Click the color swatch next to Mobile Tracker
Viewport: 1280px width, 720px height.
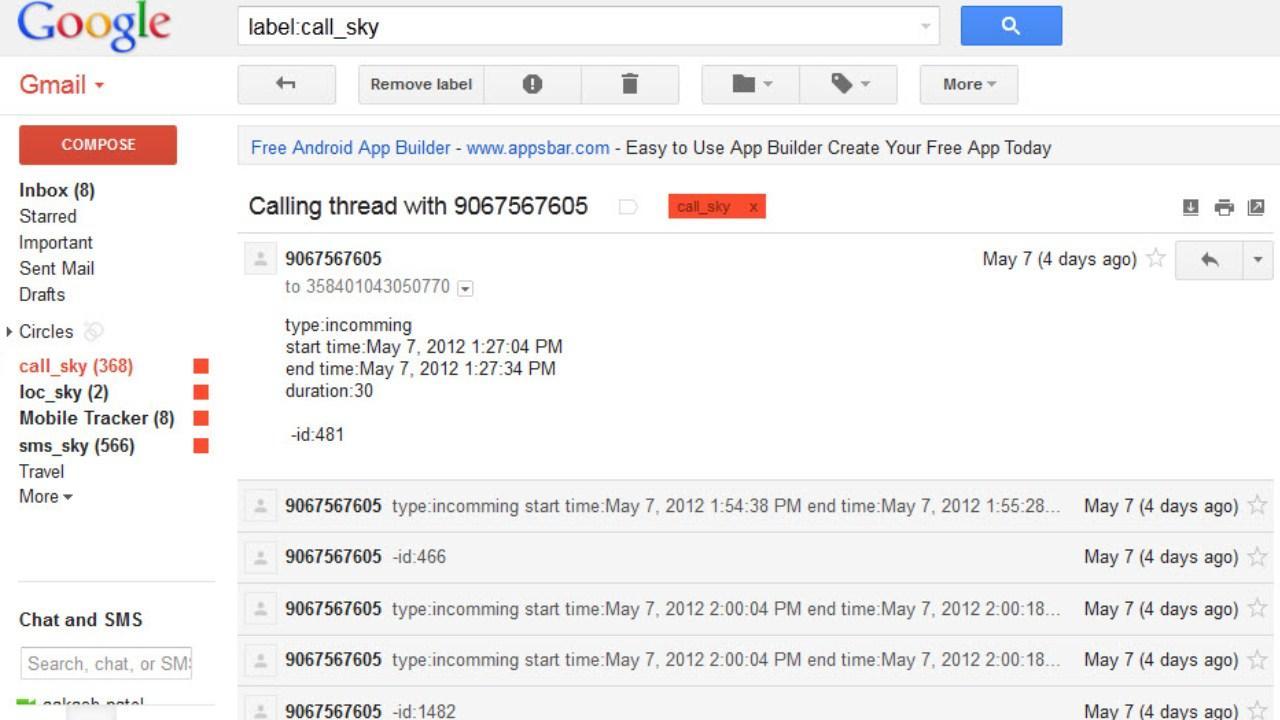(201, 418)
